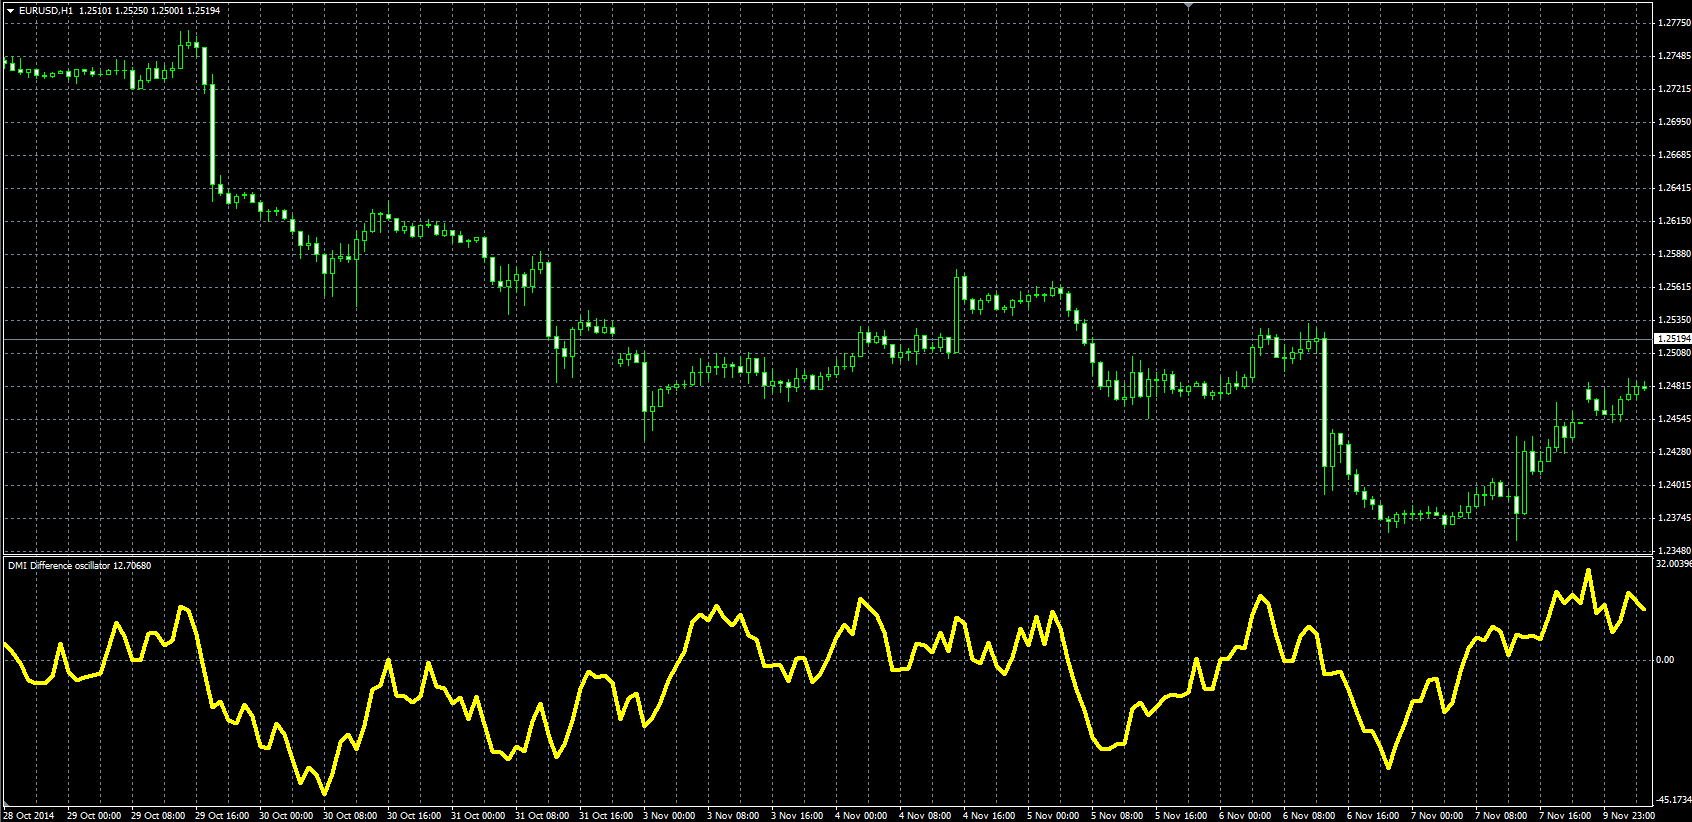Viewport: 1692px width, 822px height.
Task: Click the 1.27750 price scale value
Action: point(1674,22)
